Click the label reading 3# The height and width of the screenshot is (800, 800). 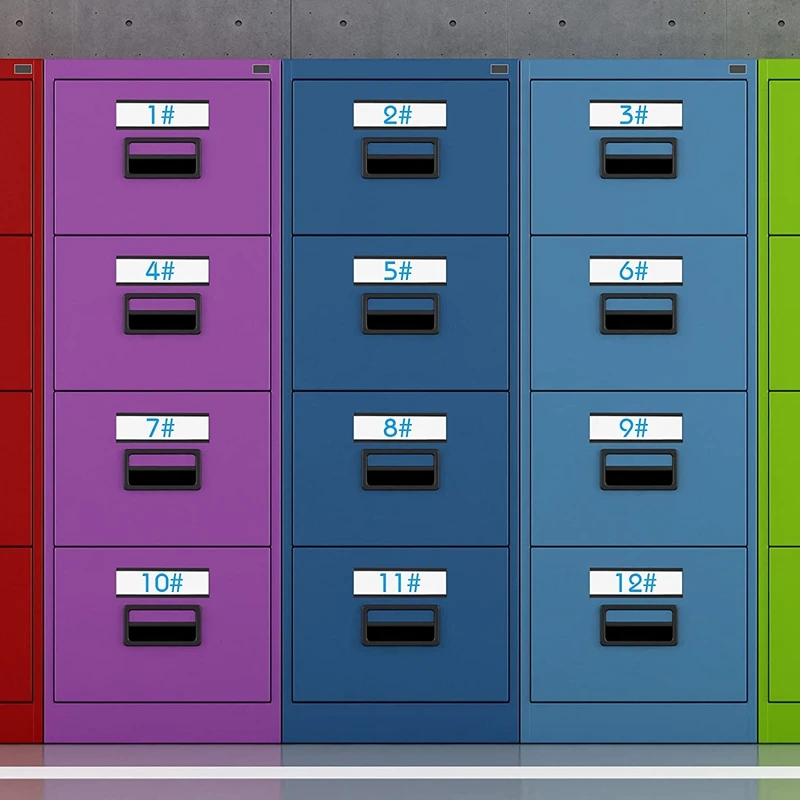[636, 115]
